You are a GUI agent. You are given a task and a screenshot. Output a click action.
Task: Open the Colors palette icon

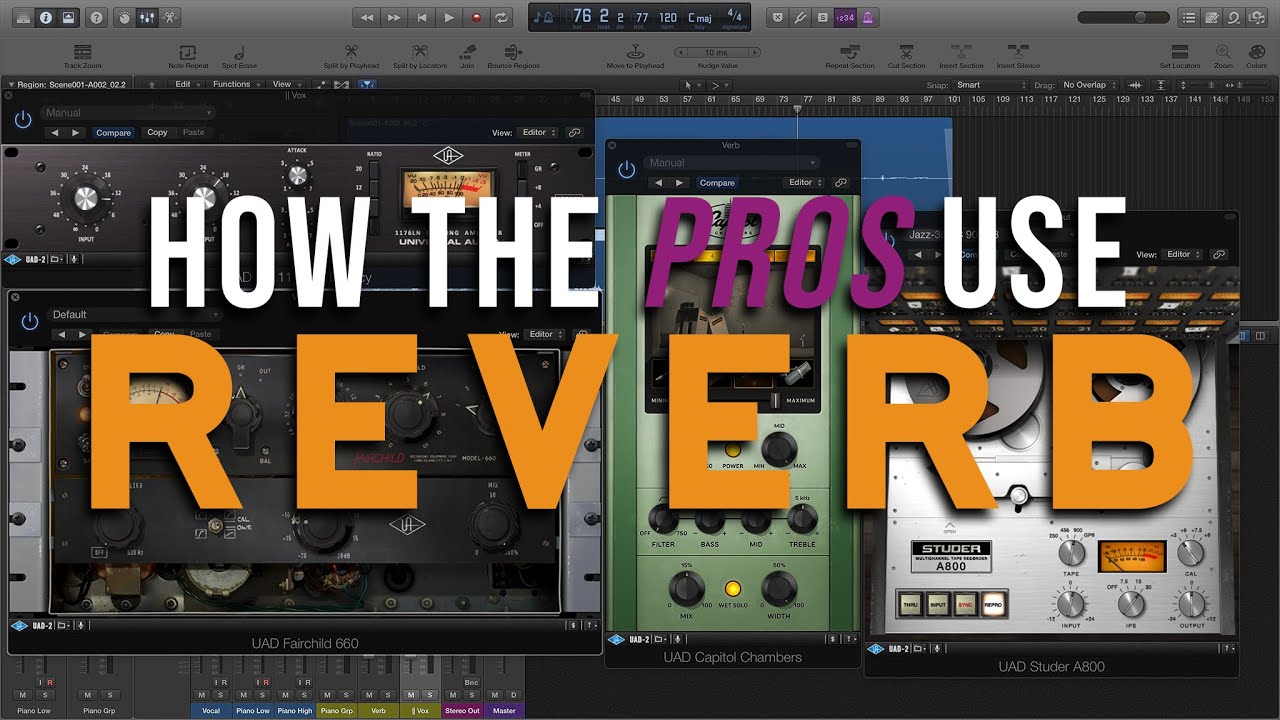pyautogui.click(x=1256, y=51)
